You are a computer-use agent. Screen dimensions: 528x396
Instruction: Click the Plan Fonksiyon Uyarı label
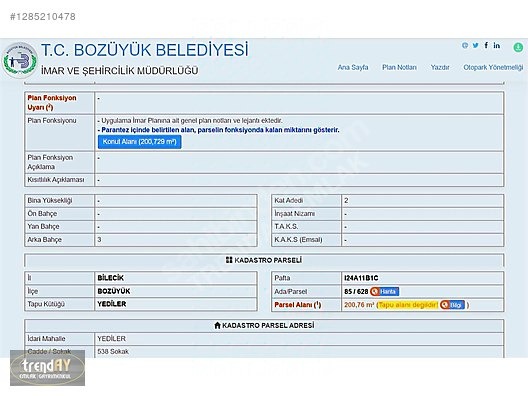point(52,103)
